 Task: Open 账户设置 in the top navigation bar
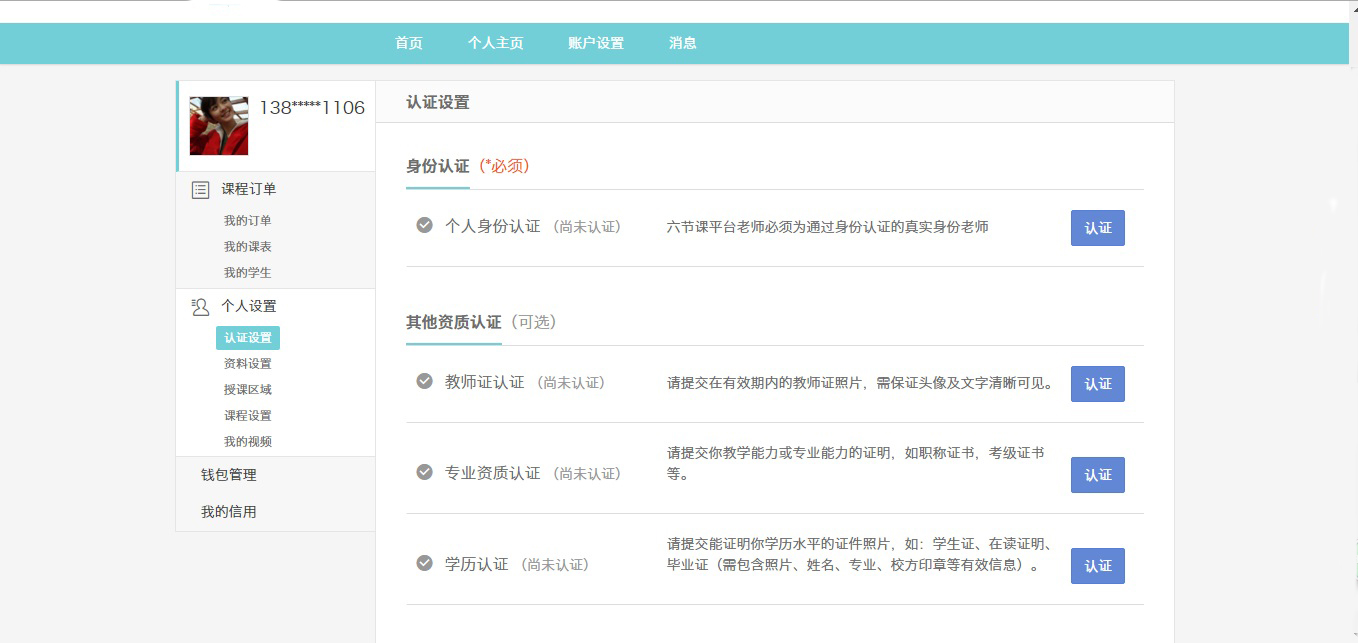(x=595, y=43)
